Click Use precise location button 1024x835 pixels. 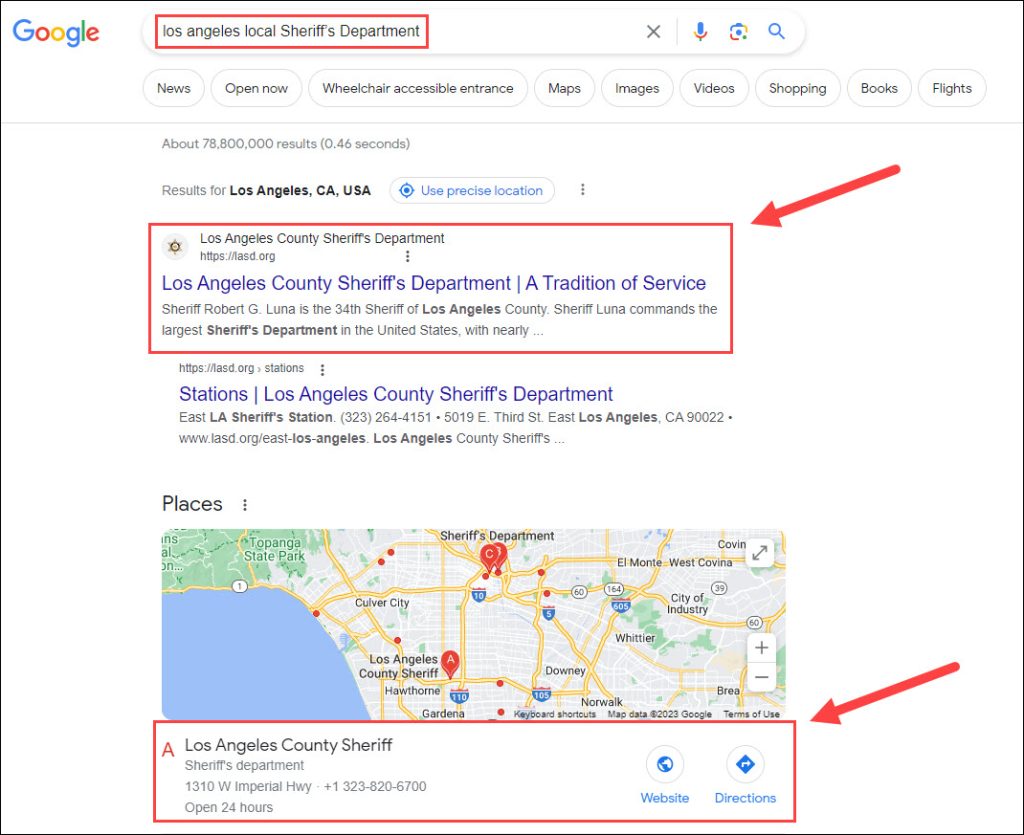[472, 191]
